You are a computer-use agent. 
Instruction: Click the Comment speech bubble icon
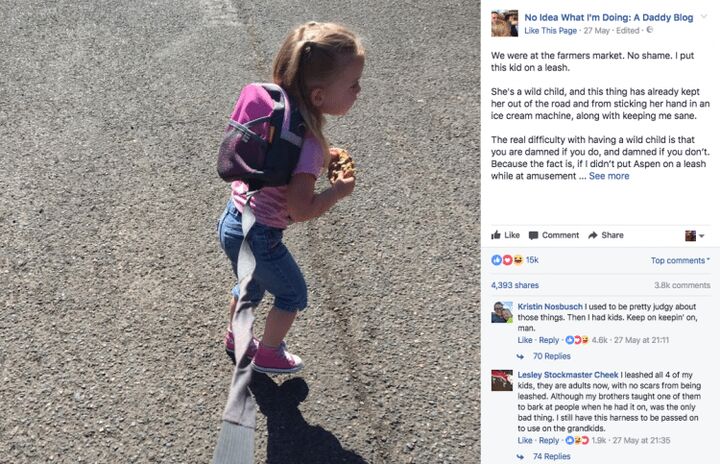[533, 236]
